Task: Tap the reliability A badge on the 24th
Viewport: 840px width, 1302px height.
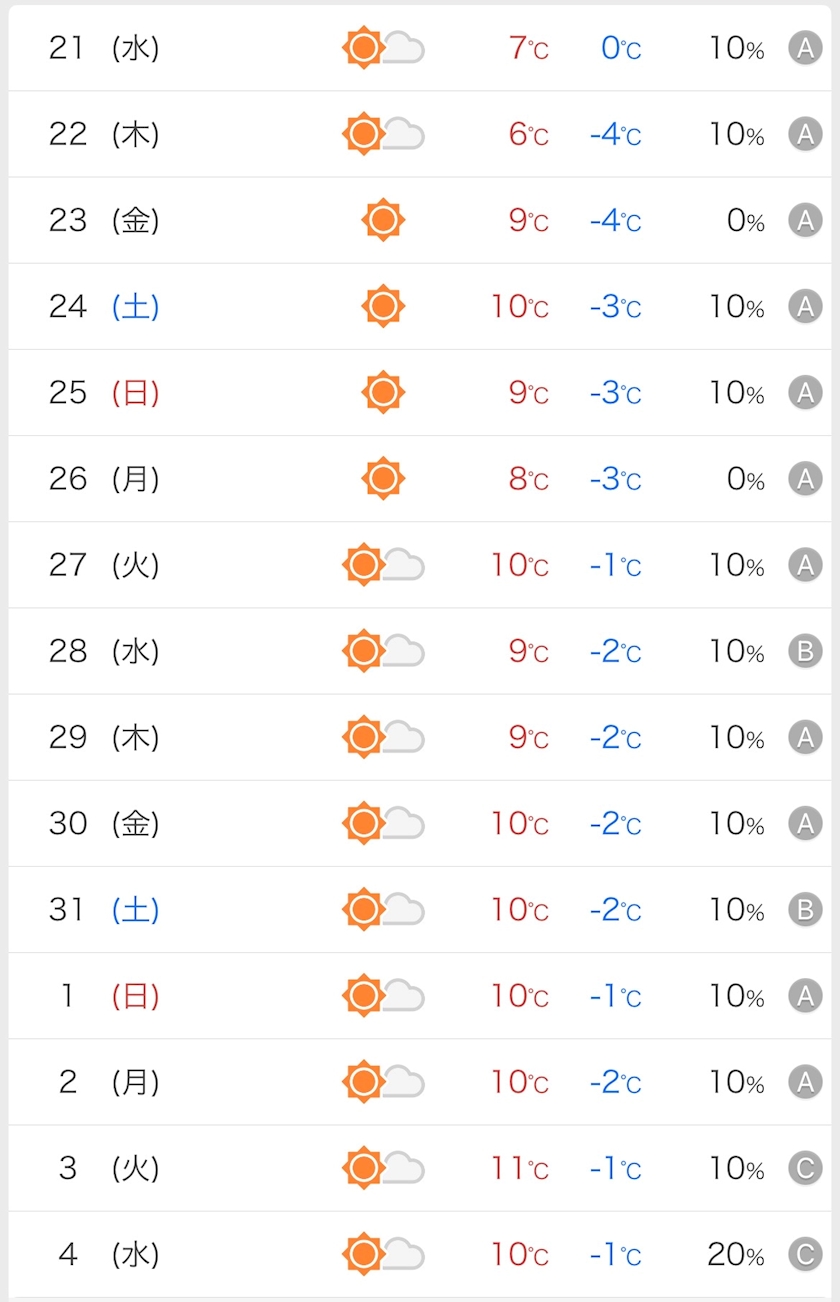Action: click(x=805, y=306)
